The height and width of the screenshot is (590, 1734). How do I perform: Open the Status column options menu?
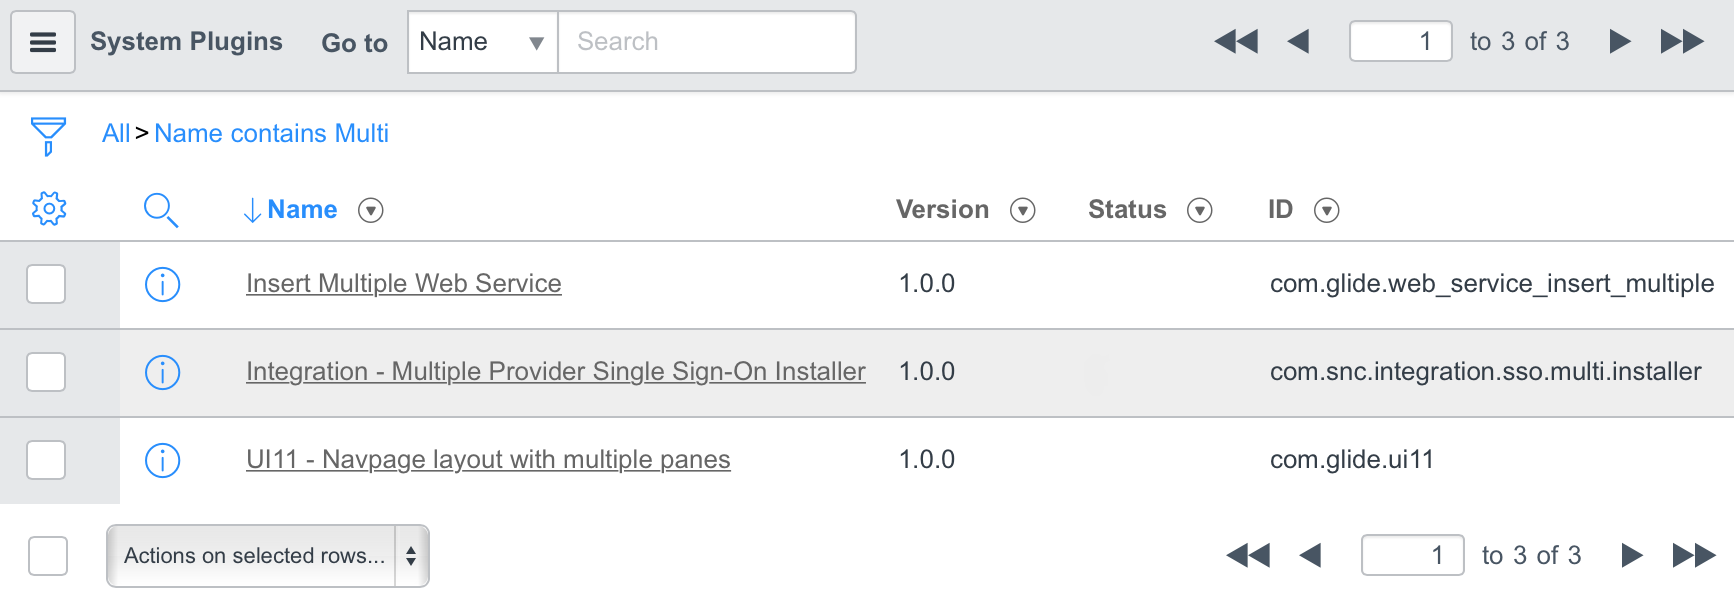[x=1199, y=210]
